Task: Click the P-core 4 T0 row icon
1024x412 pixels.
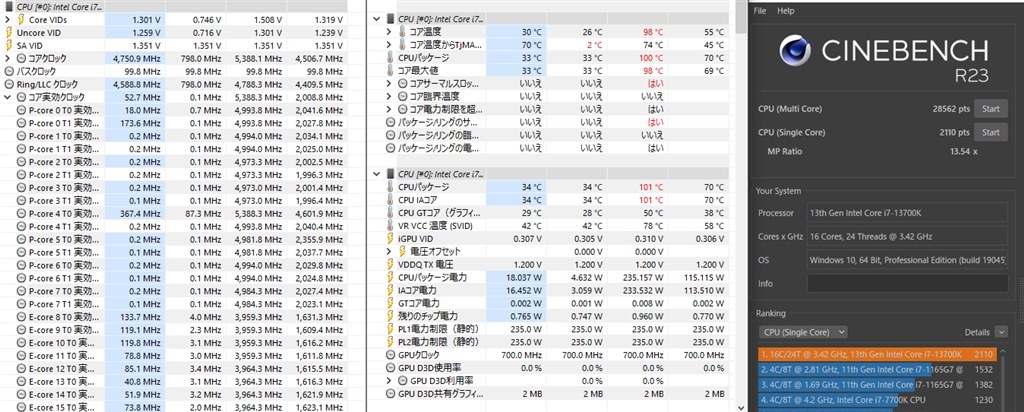Action: [x=21, y=214]
